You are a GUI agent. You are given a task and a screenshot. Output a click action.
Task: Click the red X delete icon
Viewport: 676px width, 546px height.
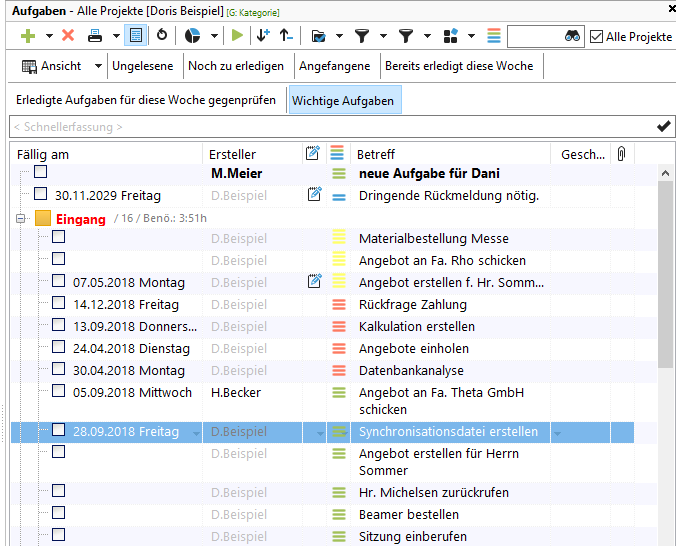pos(68,36)
